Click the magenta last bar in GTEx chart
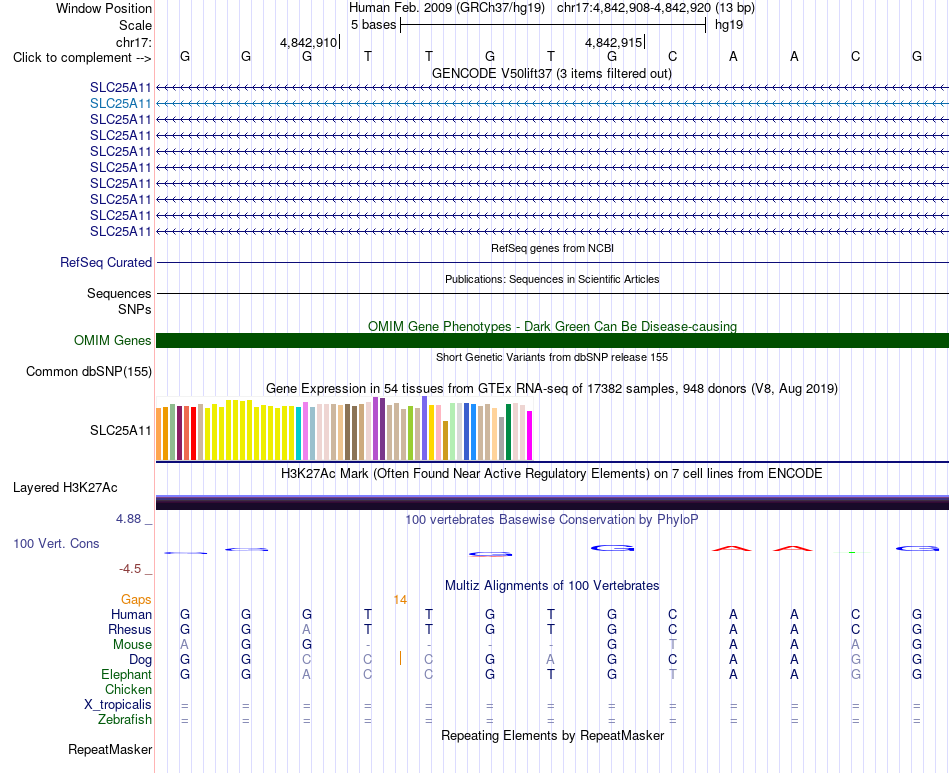Screen dimensions: 950x773 pyautogui.click(x=530, y=436)
